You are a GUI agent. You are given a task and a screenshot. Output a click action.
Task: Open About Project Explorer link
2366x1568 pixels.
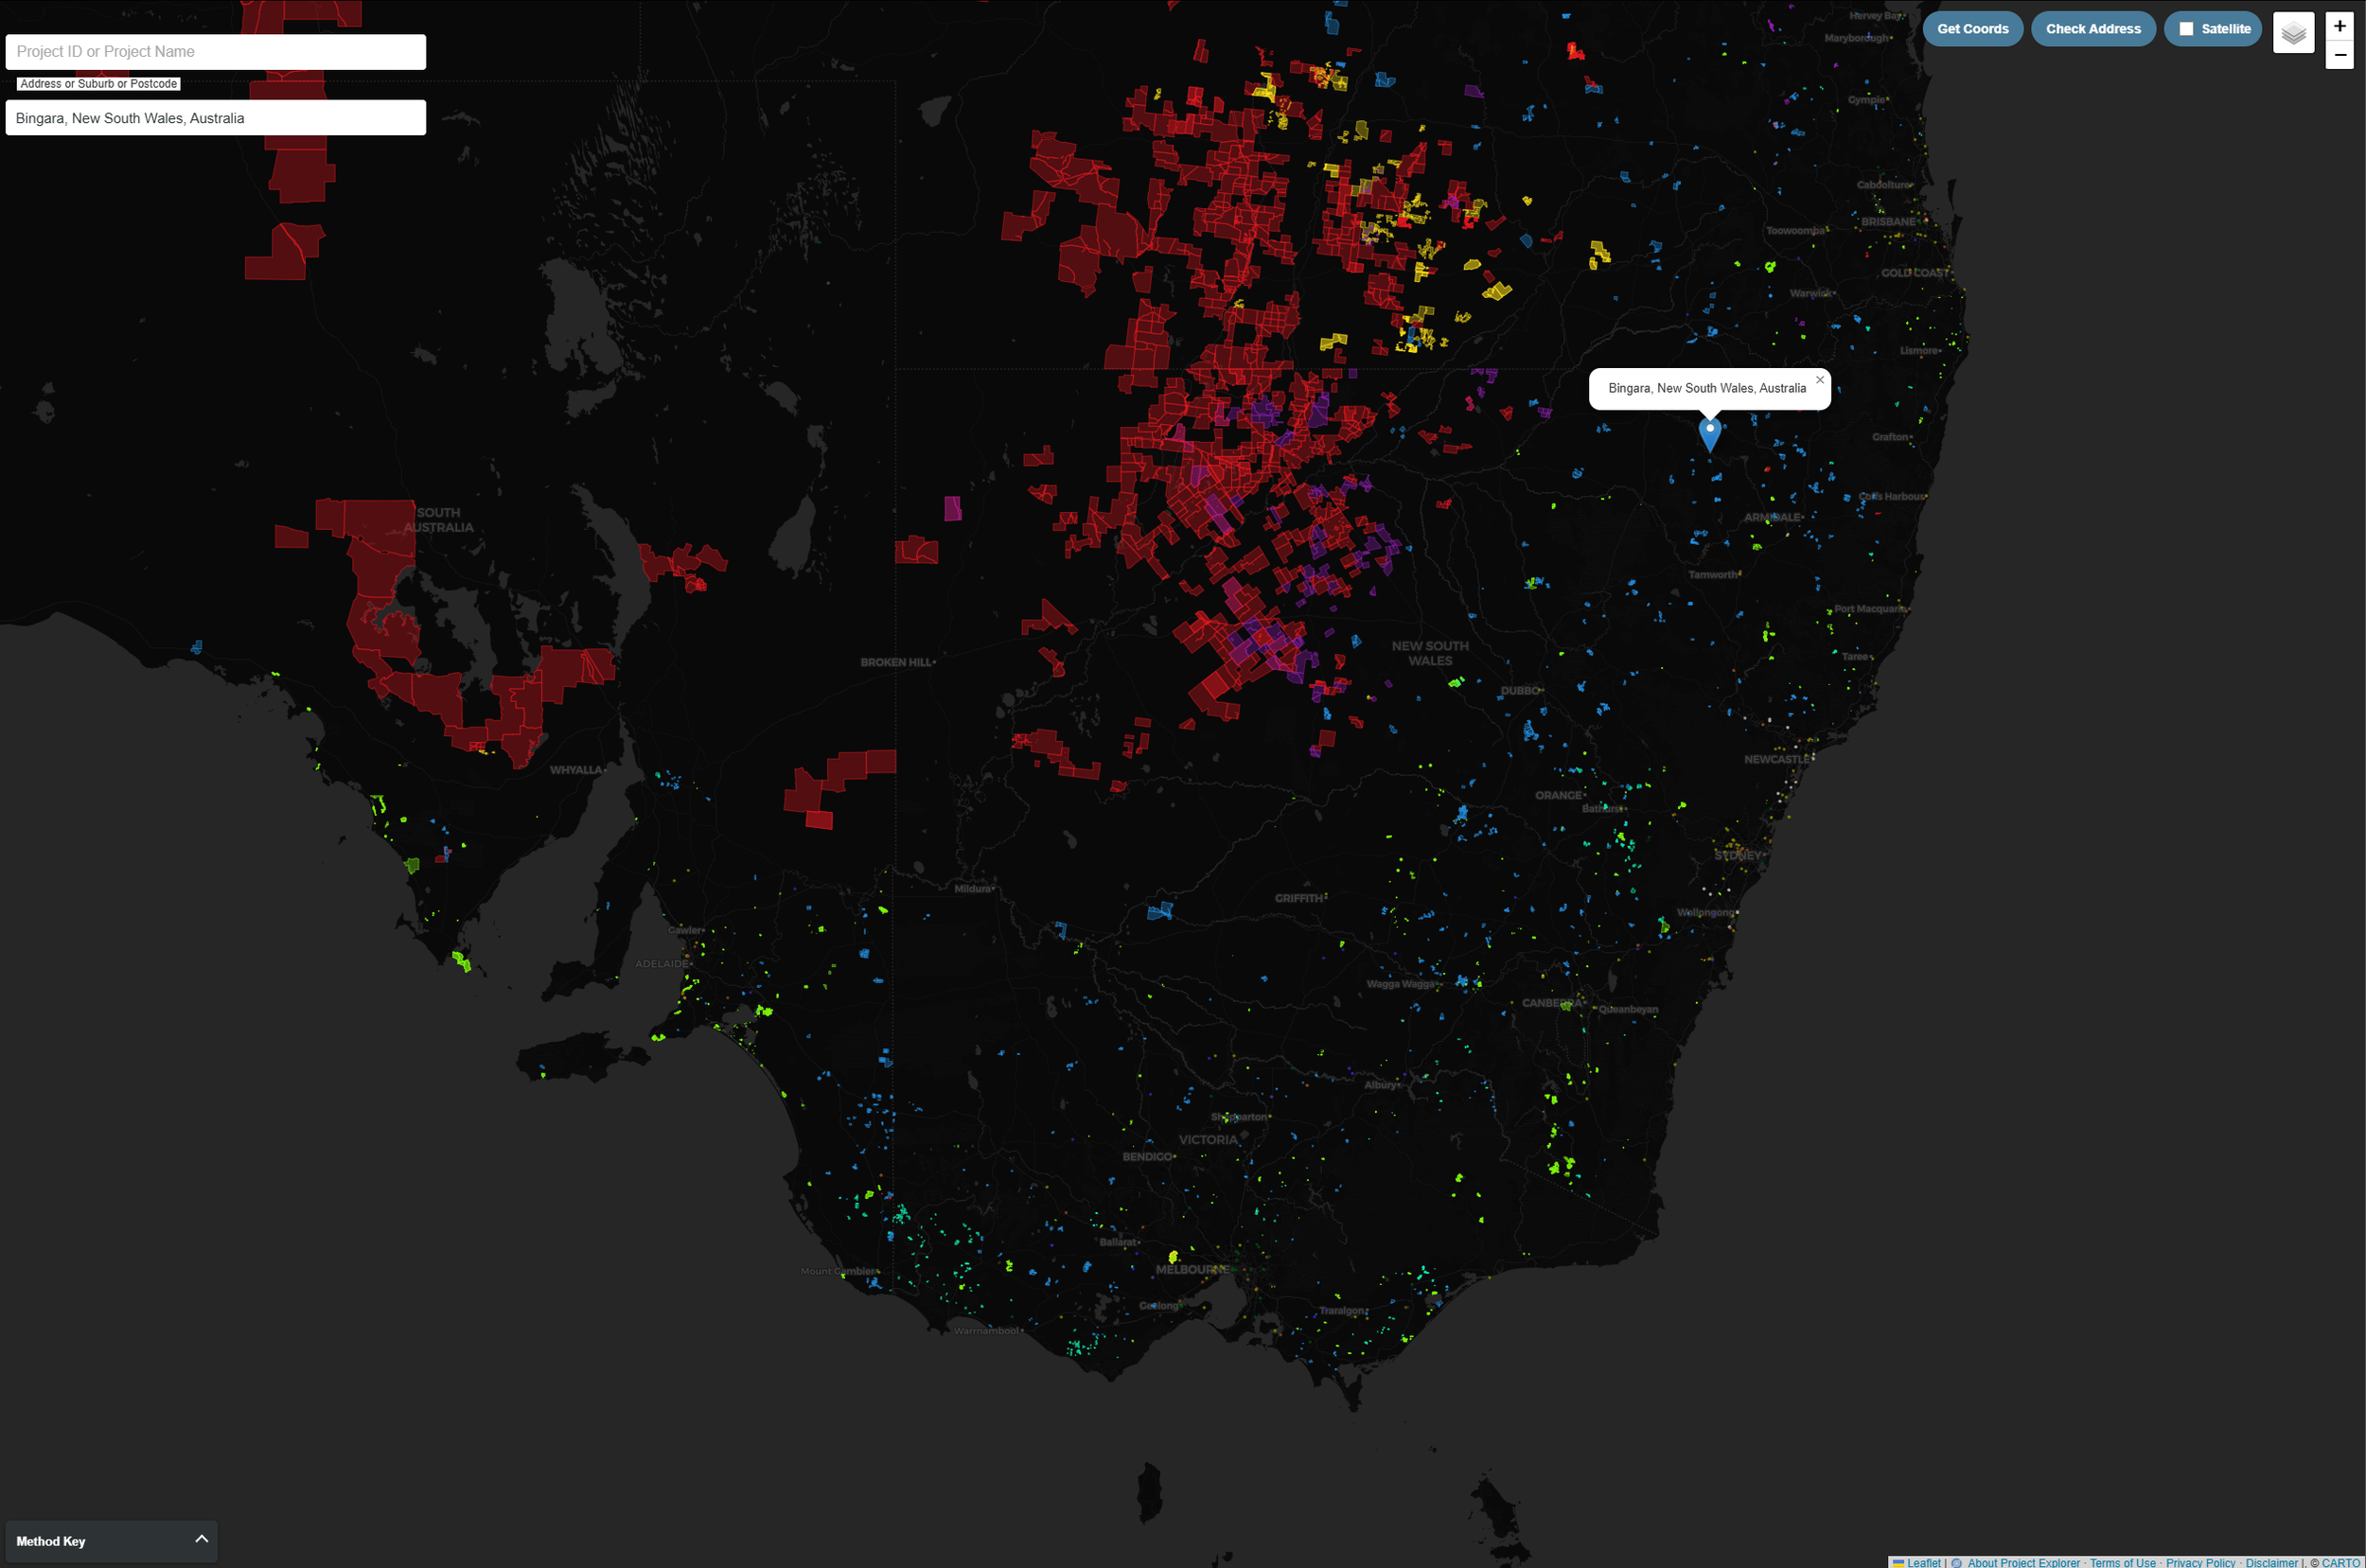(2023, 1562)
